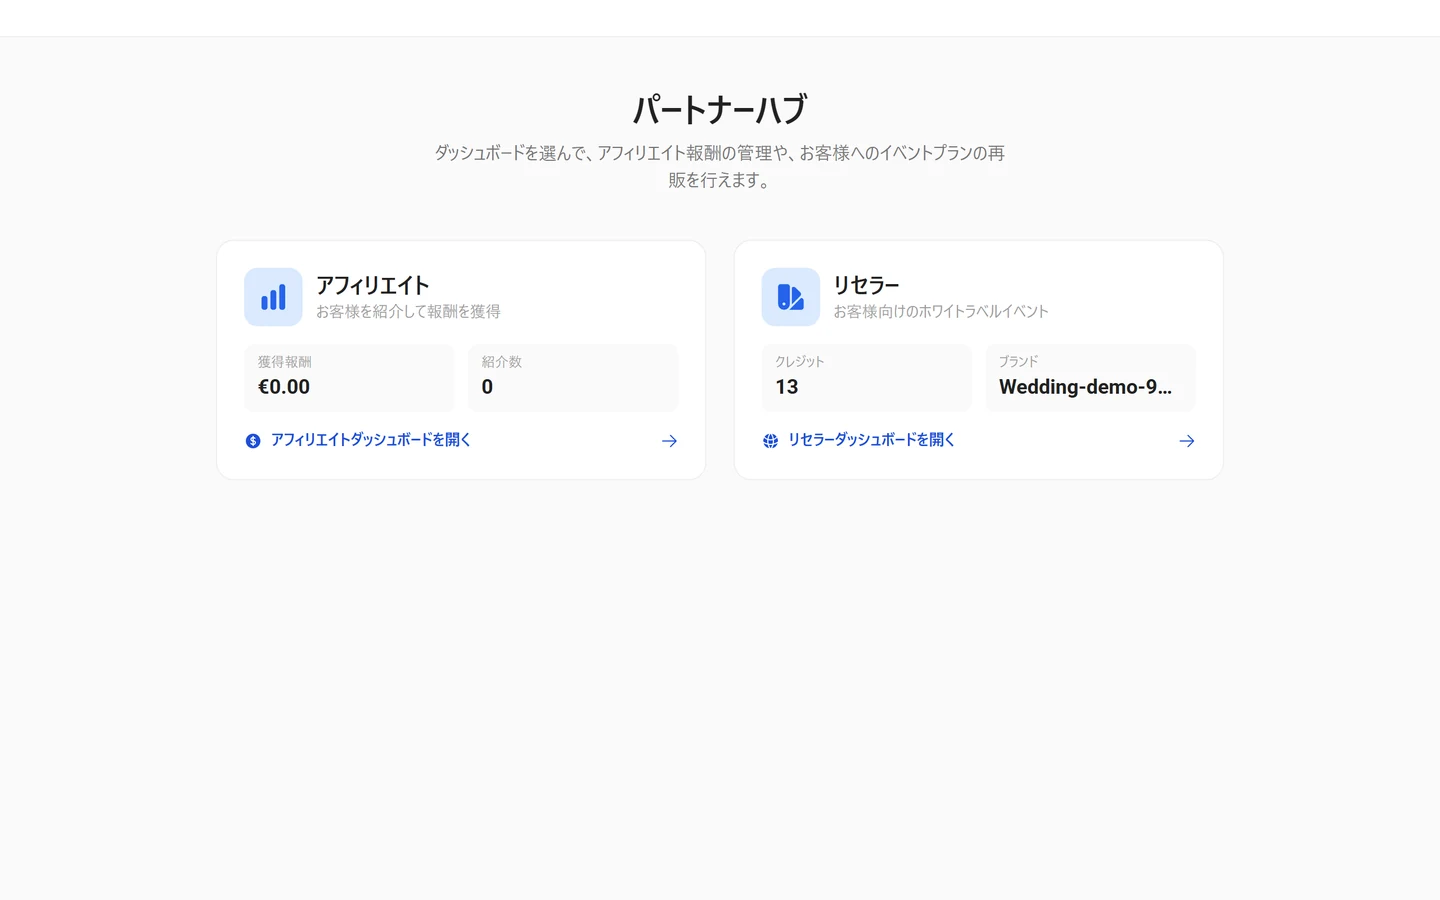Viewport: 1440px width, 900px height.
Task: Click the 獲得報酬 value €0.00
Action: (284, 387)
